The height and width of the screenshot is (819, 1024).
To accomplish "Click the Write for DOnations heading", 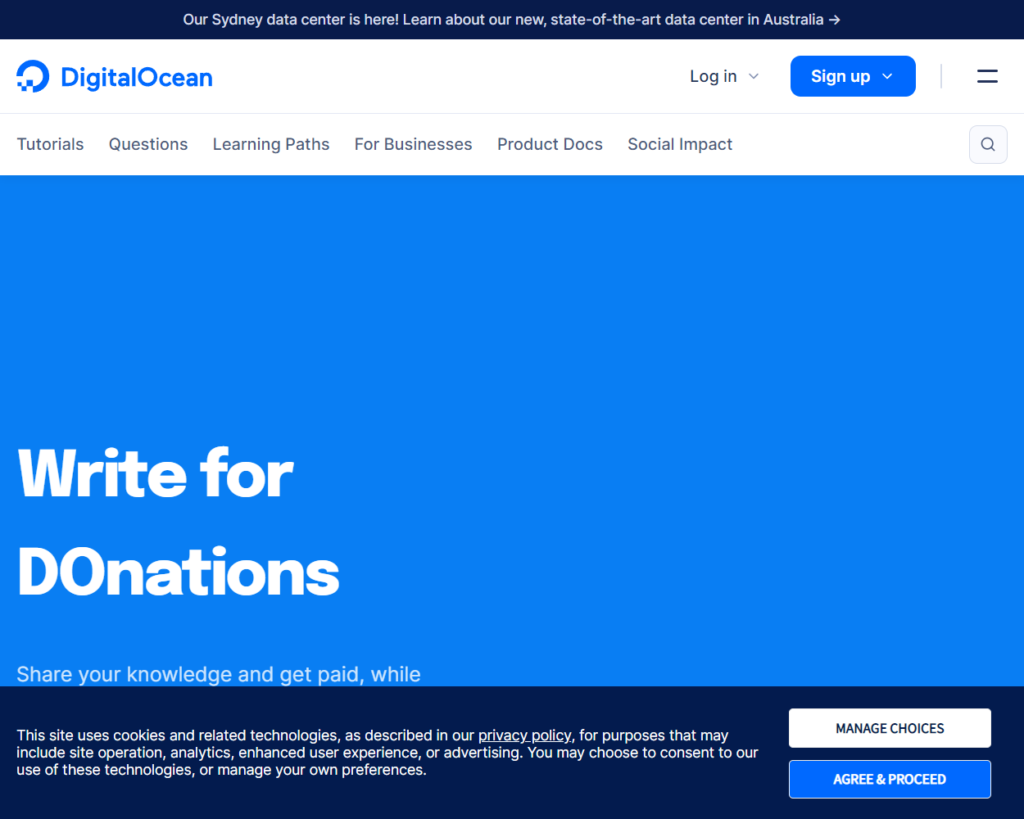I will click(178, 522).
